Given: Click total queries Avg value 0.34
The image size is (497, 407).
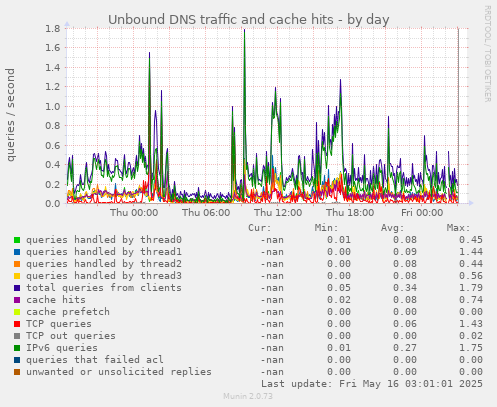Looking at the screenshot, I should click(x=405, y=288).
